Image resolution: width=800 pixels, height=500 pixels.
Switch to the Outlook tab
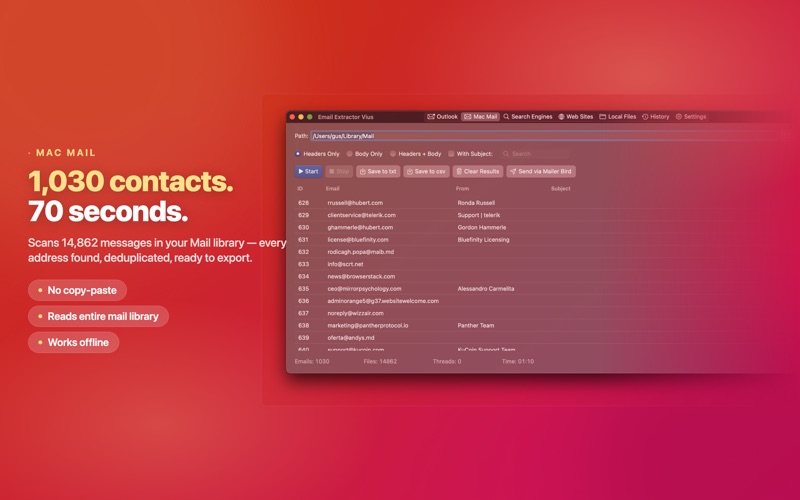(442, 117)
